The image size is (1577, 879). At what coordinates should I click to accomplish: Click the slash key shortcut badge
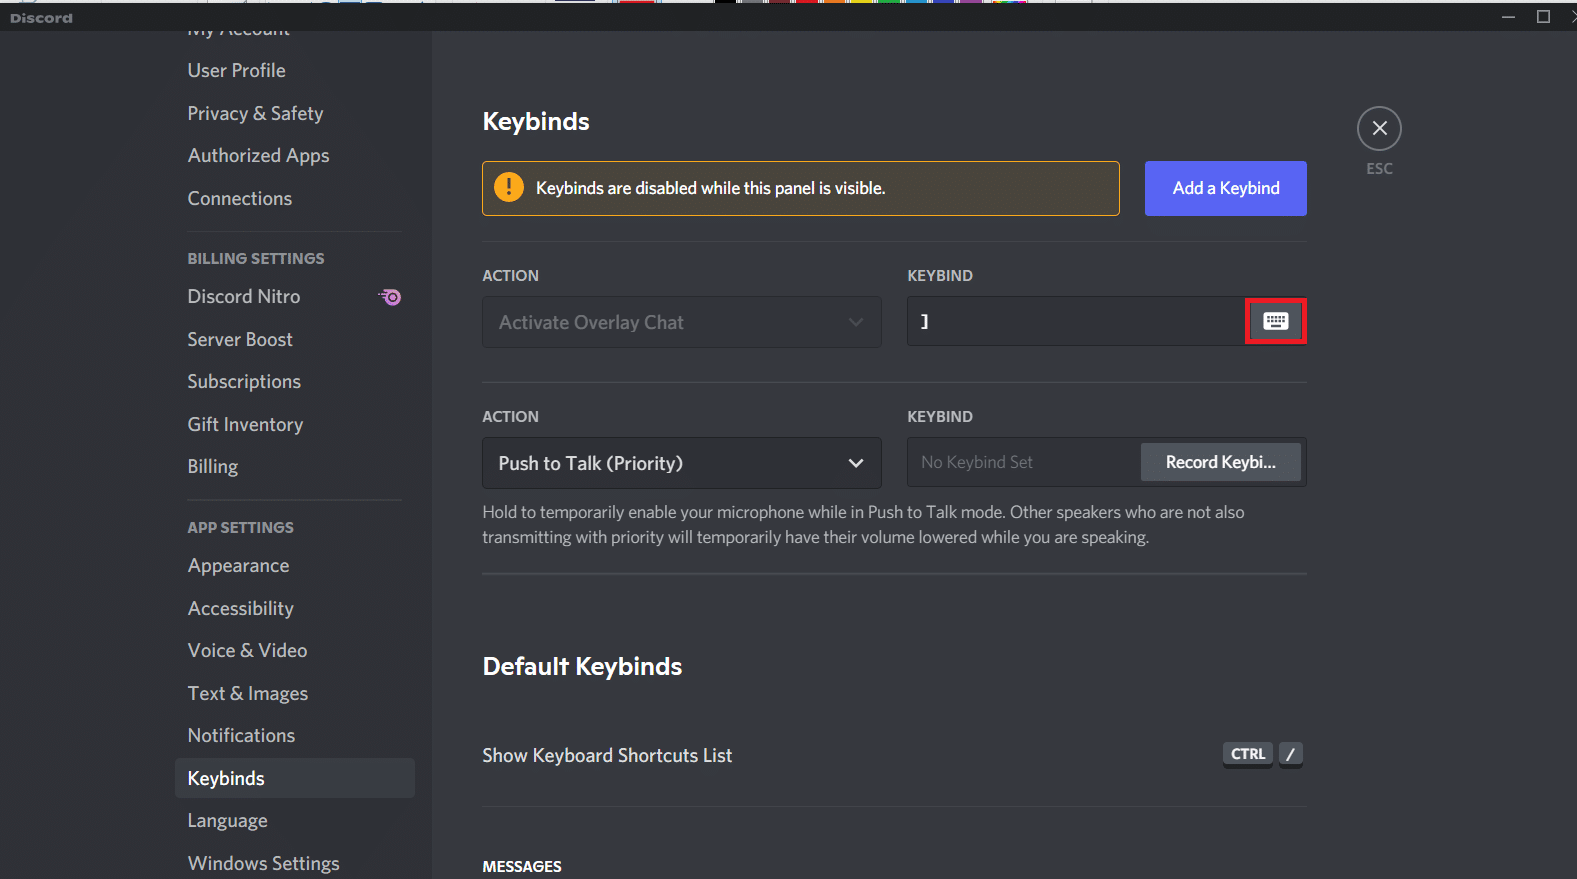1290,754
